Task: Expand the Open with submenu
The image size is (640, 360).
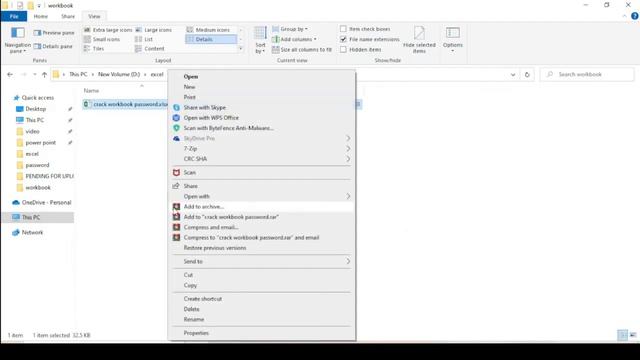Action: pos(261,196)
